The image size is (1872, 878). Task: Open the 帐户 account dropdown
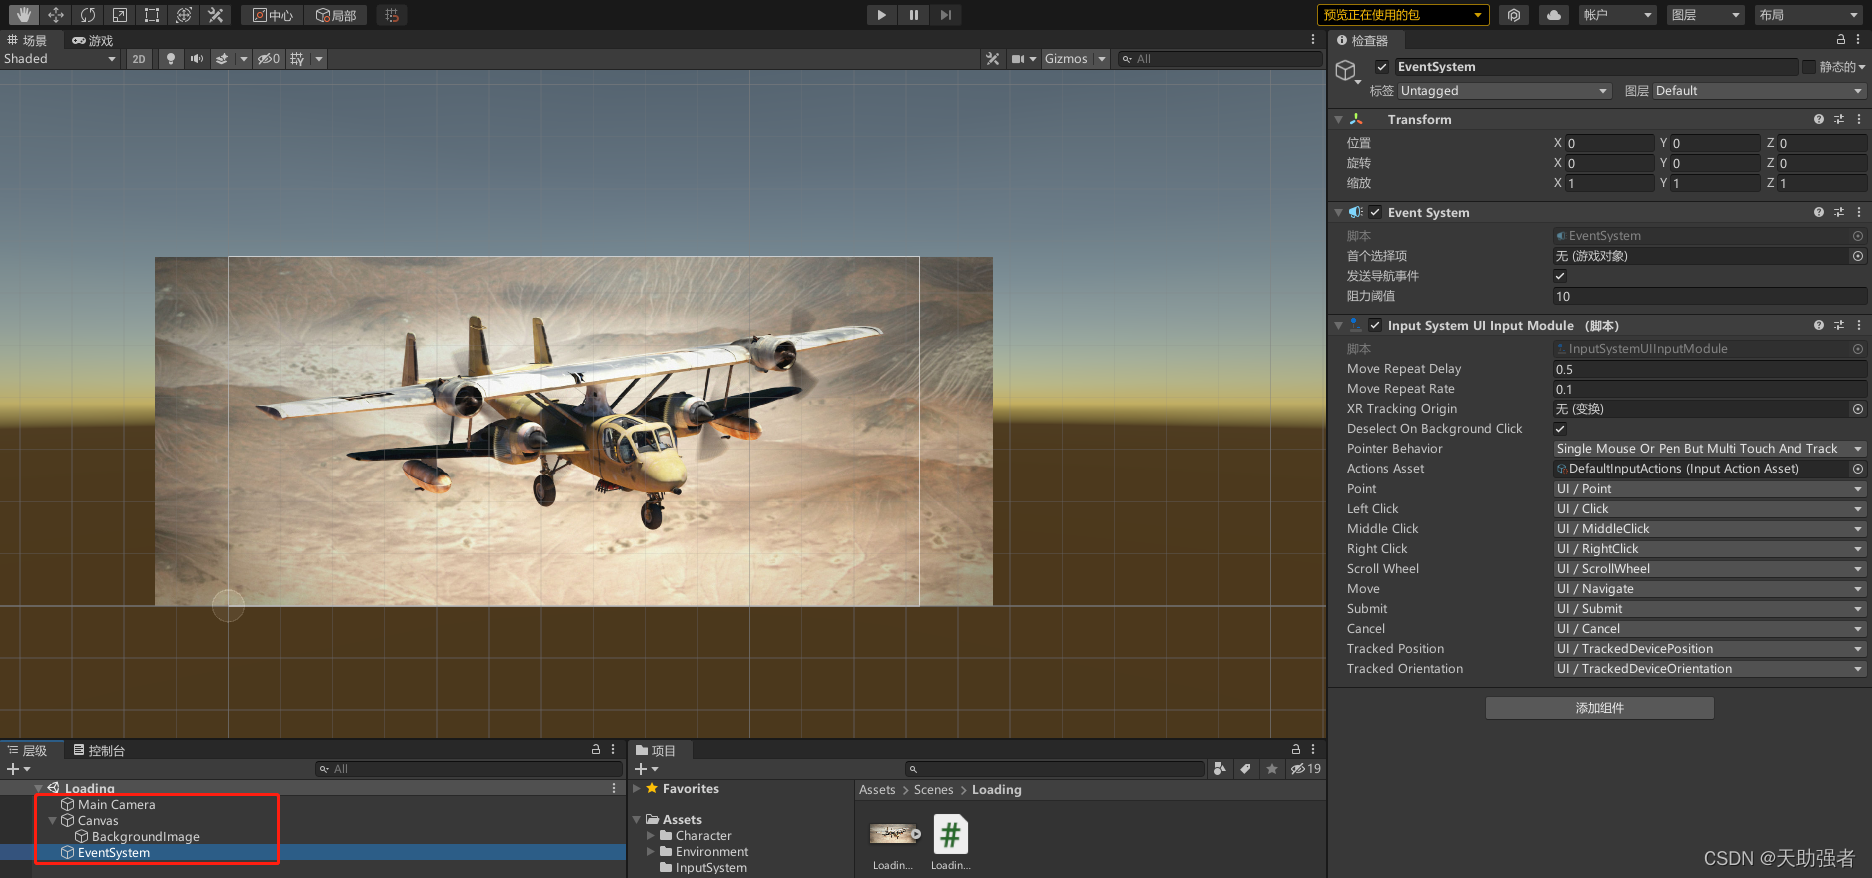pyautogui.click(x=1619, y=15)
